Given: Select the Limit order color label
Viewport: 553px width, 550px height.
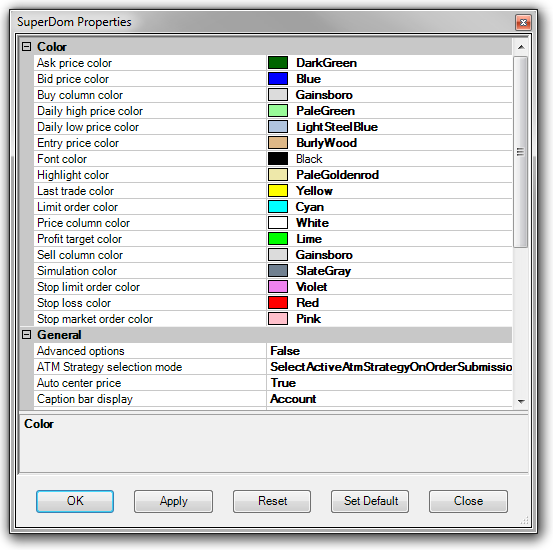Looking at the screenshot, I should (x=77, y=207).
